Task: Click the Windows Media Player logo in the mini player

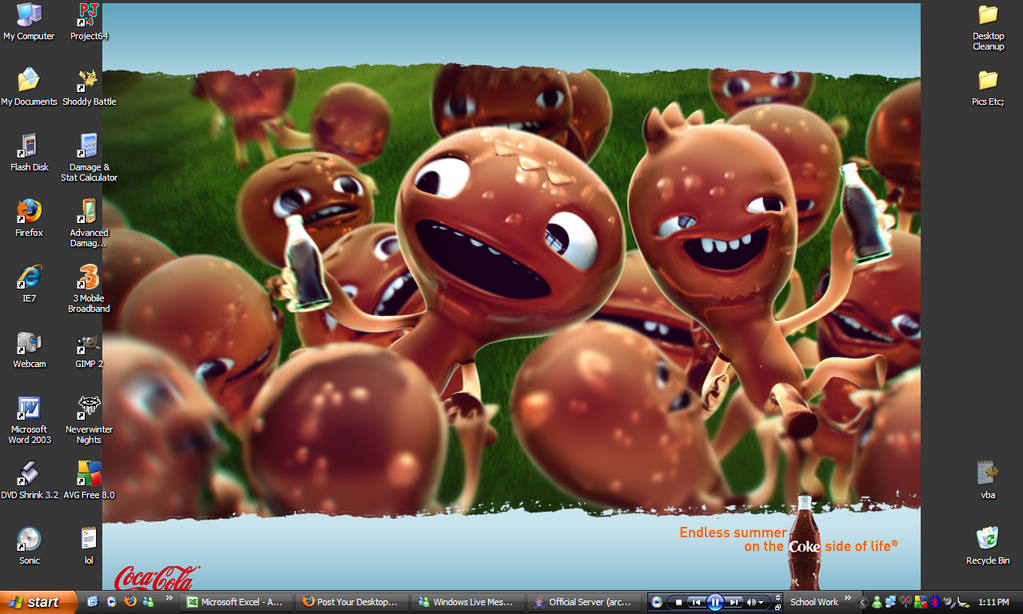Action: click(657, 602)
